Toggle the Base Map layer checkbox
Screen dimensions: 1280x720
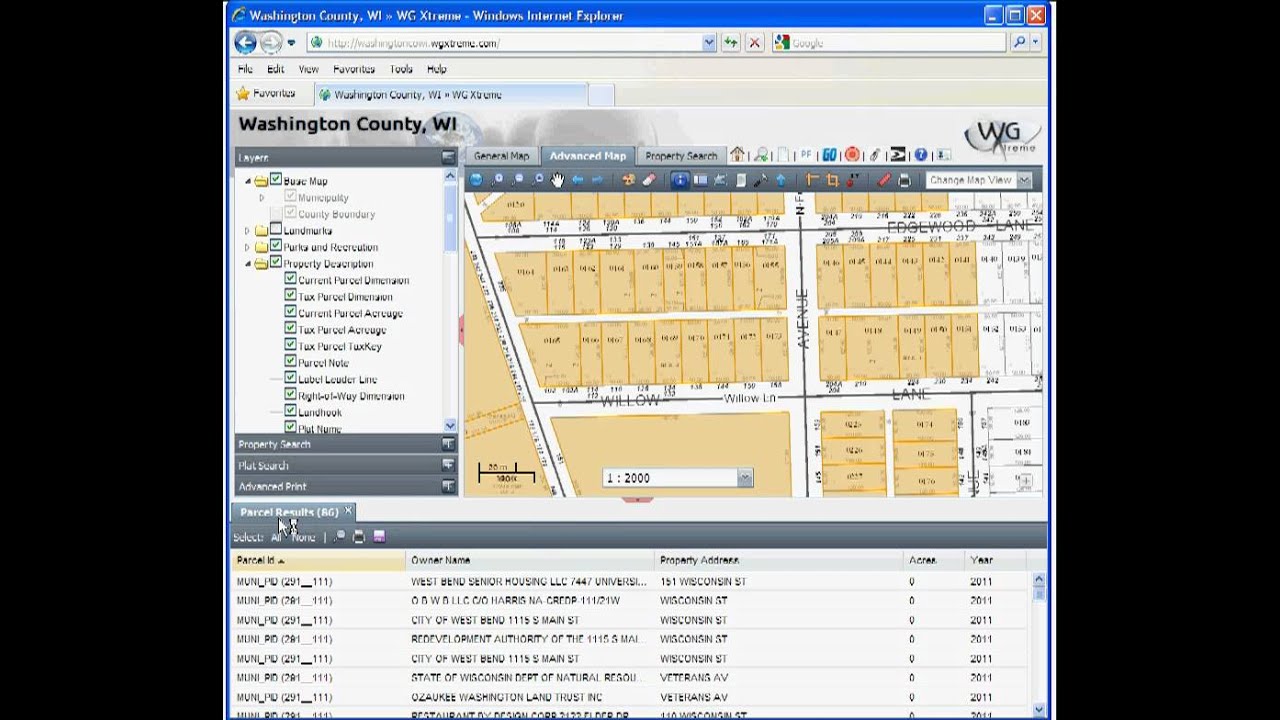(276, 180)
